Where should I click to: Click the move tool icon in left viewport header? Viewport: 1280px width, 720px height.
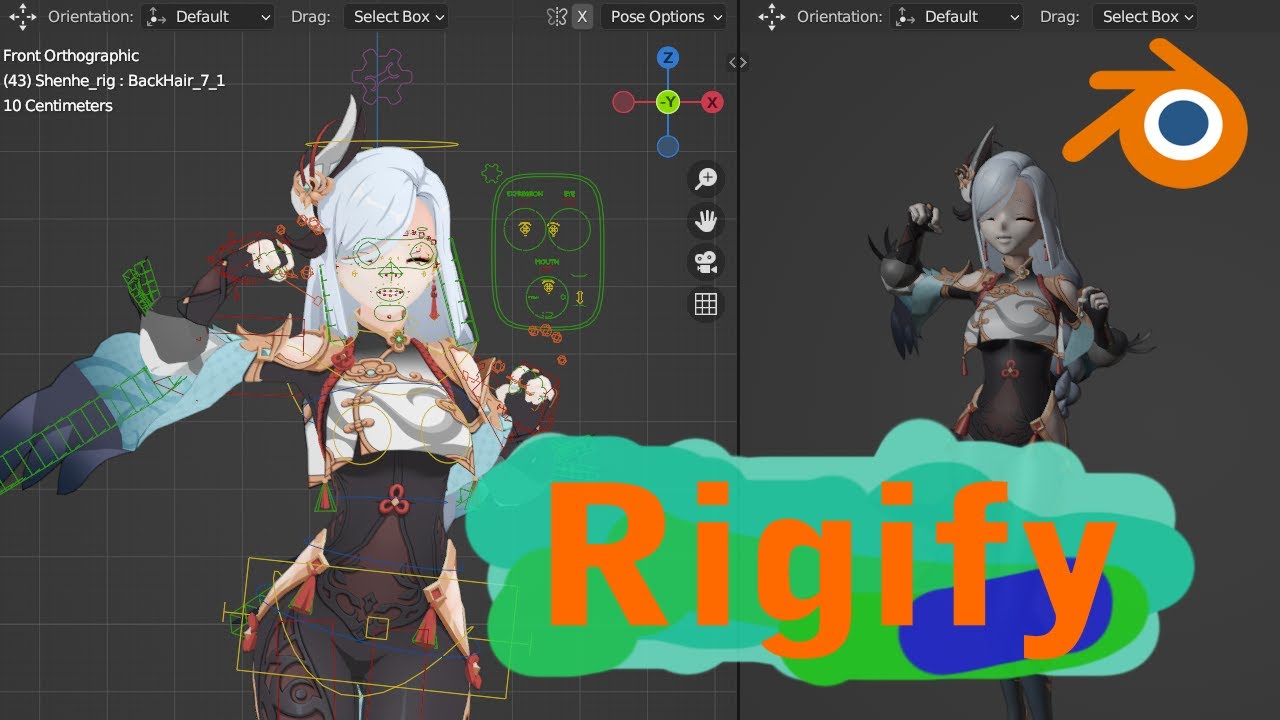click(22, 17)
